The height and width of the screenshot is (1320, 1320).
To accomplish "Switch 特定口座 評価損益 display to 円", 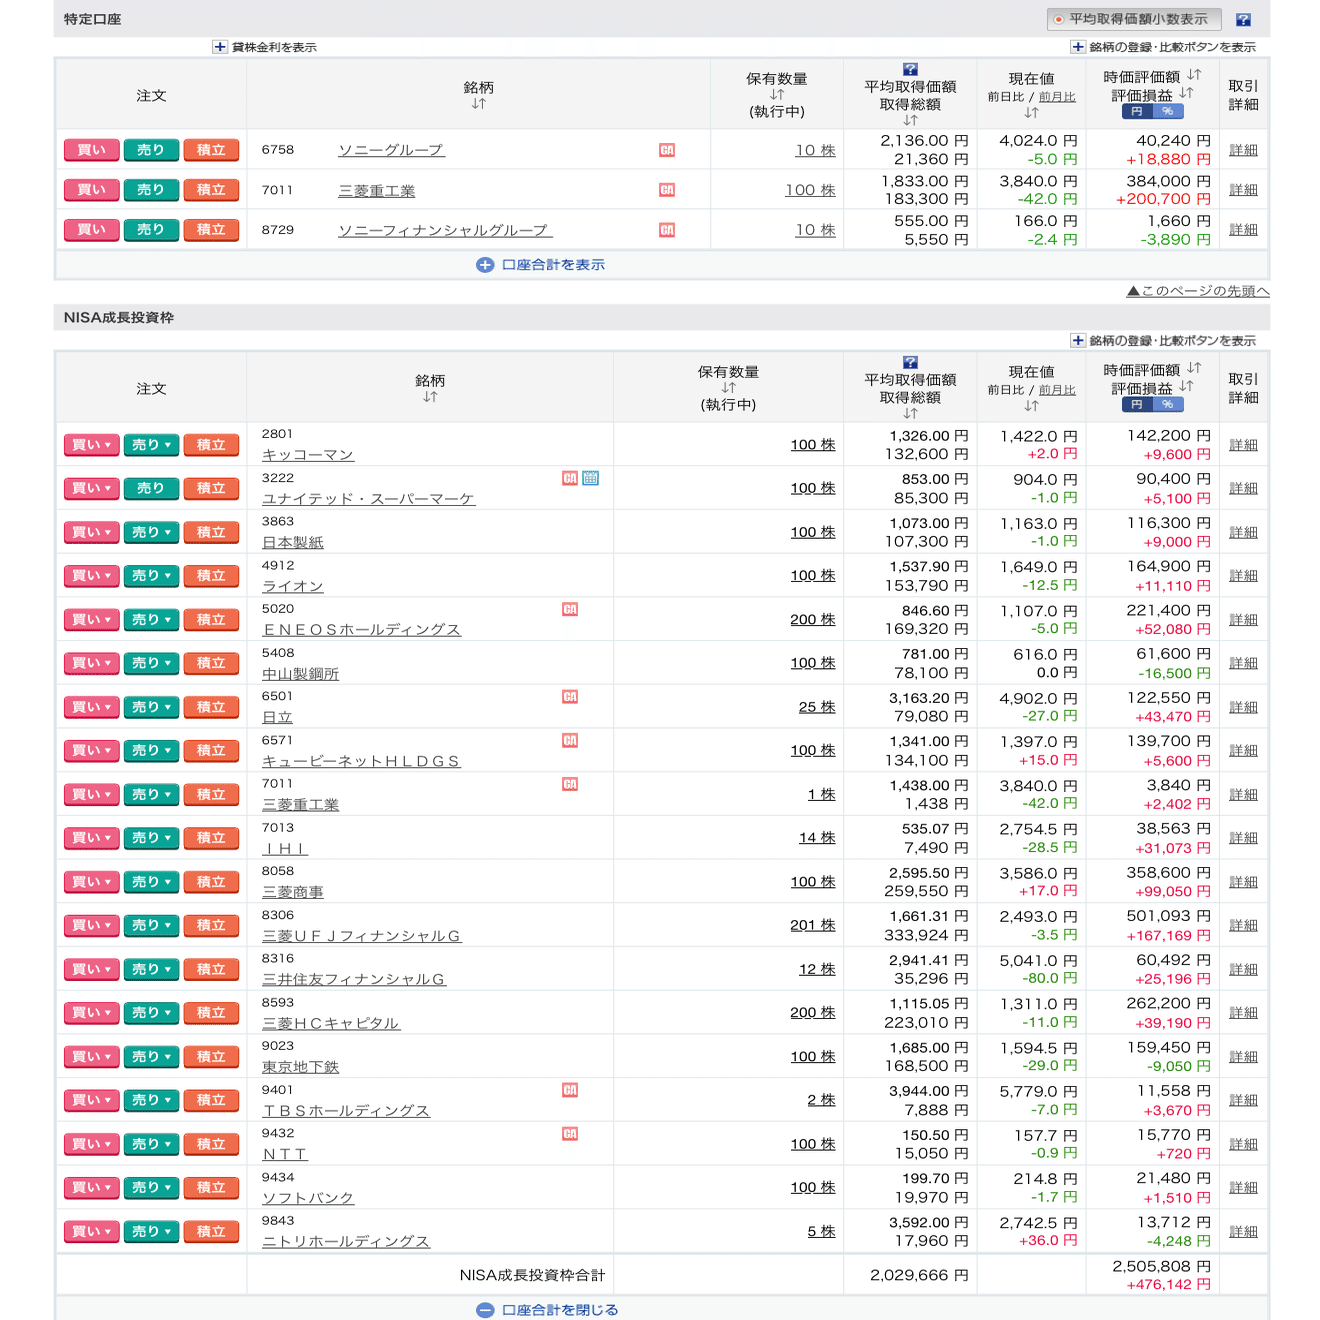I will pyautogui.click(x=1137, y=112).
